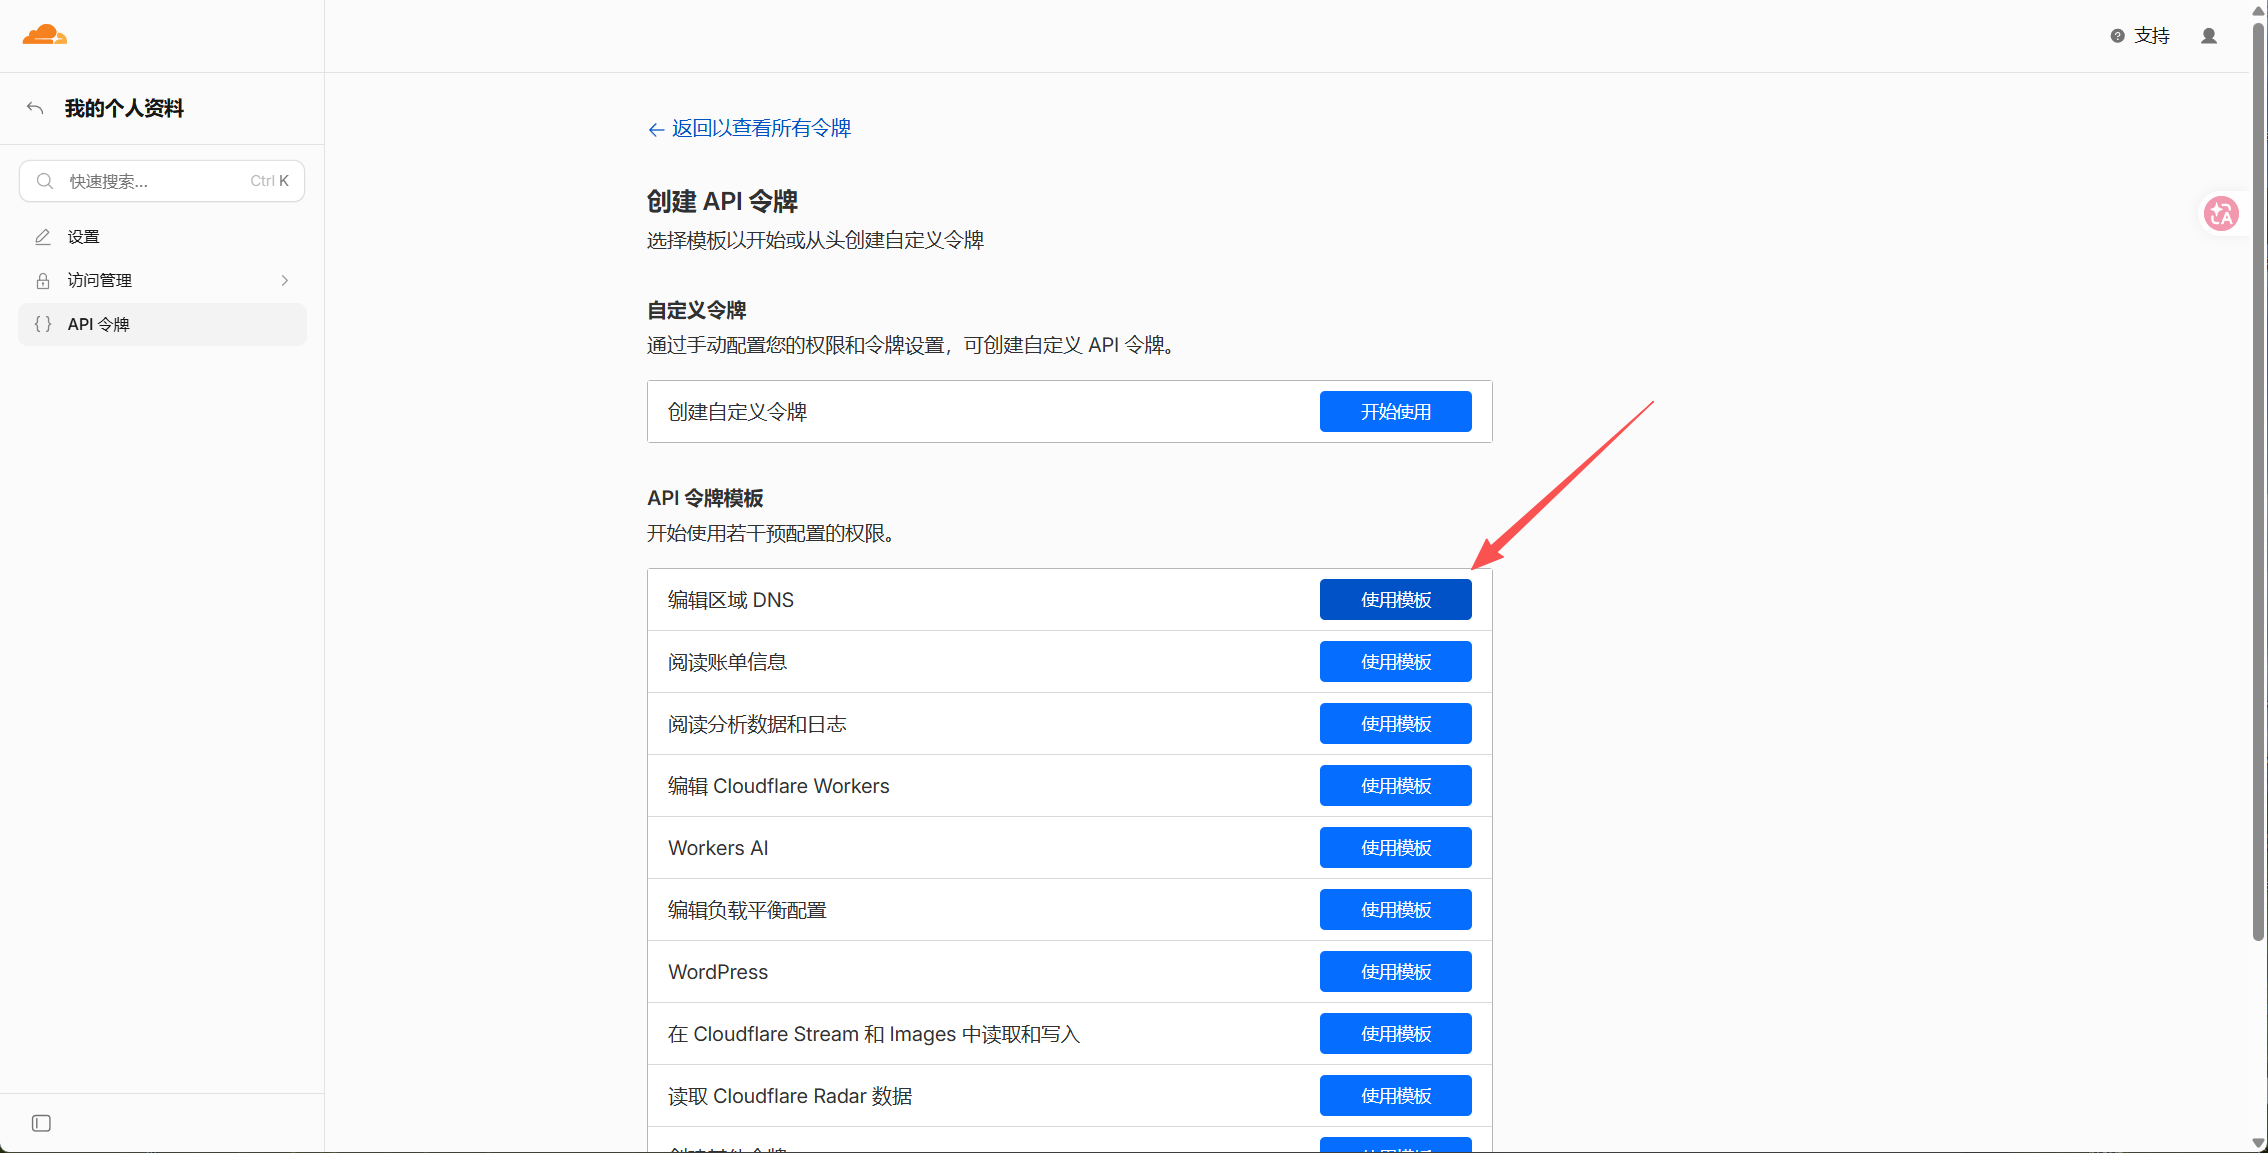Use template for 编辑区域 DNS
Viewport: 2268px width, 1153px height.
tap(1395, 600)
